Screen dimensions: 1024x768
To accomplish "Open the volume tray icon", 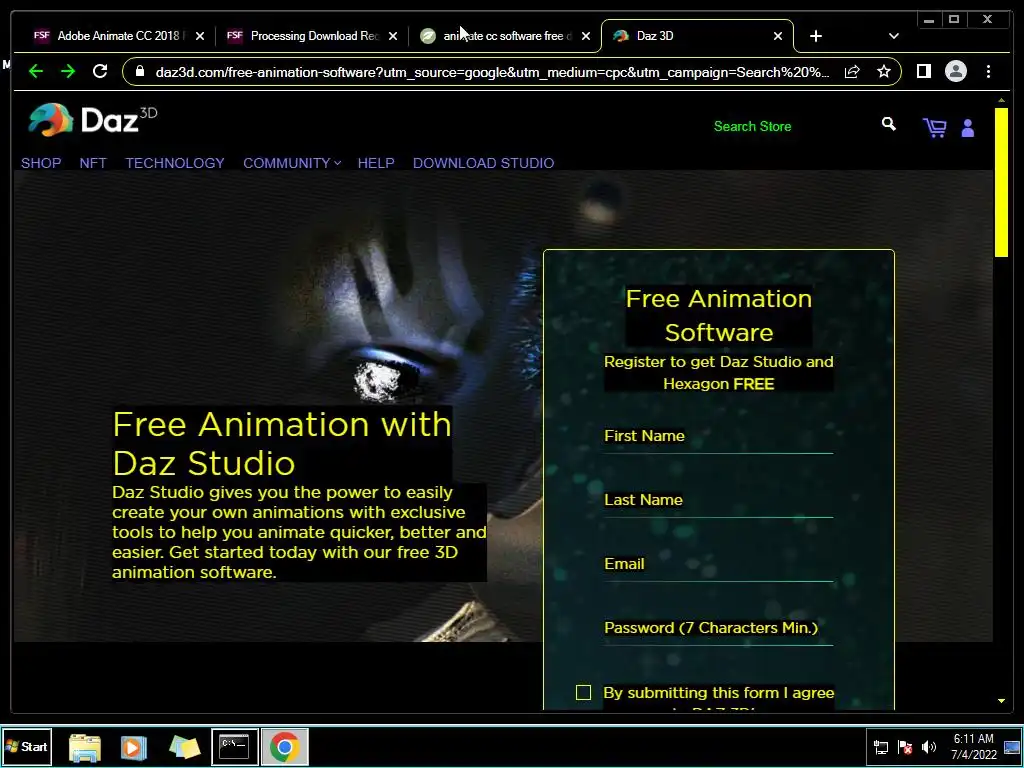I will 929,747.
